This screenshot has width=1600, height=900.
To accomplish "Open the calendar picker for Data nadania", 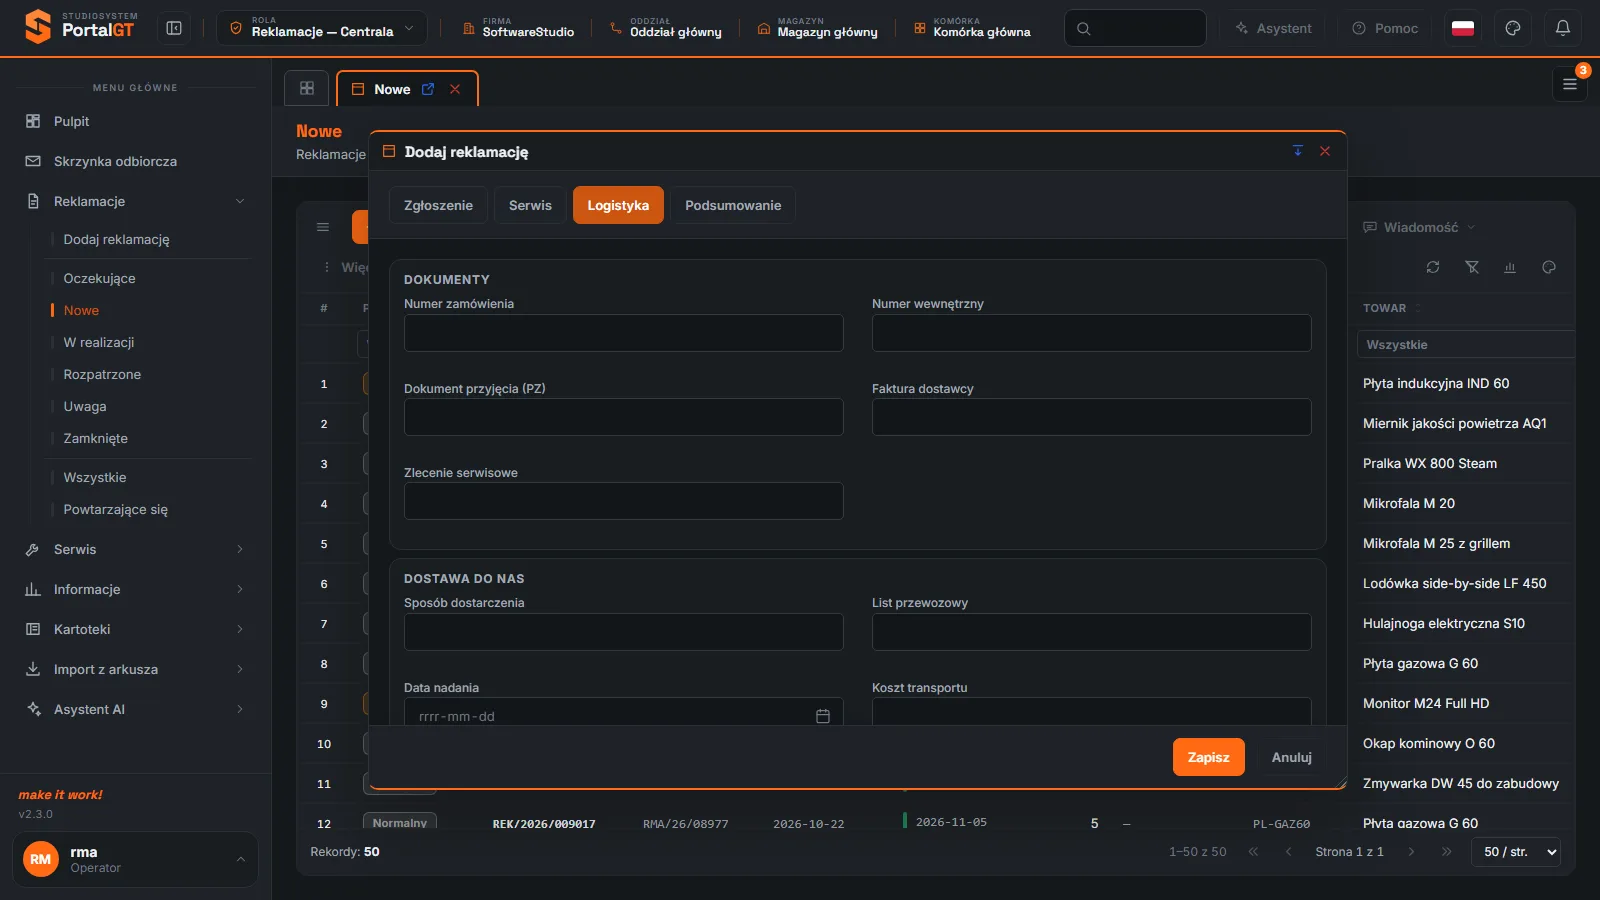I will point(823,716).
